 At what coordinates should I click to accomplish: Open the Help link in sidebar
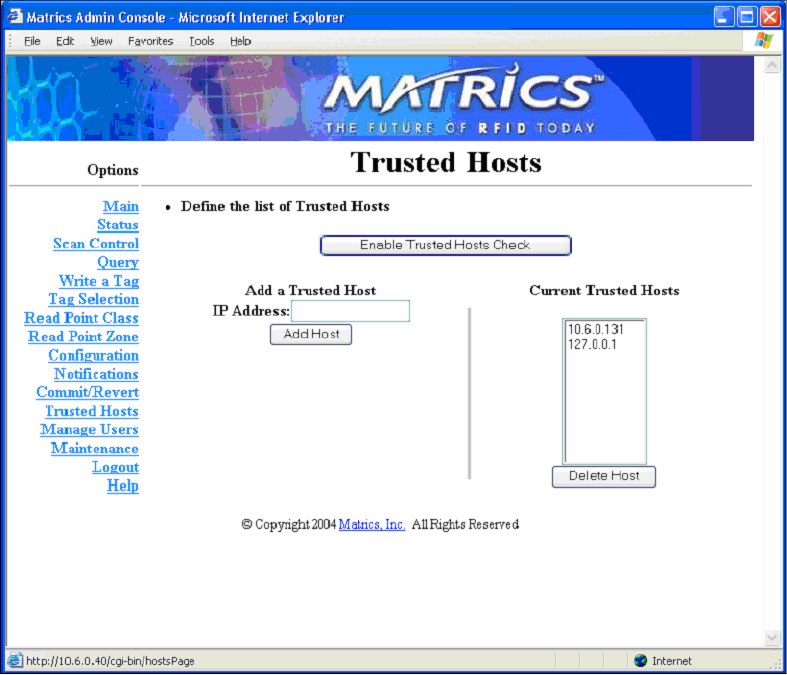pos(123,486)
